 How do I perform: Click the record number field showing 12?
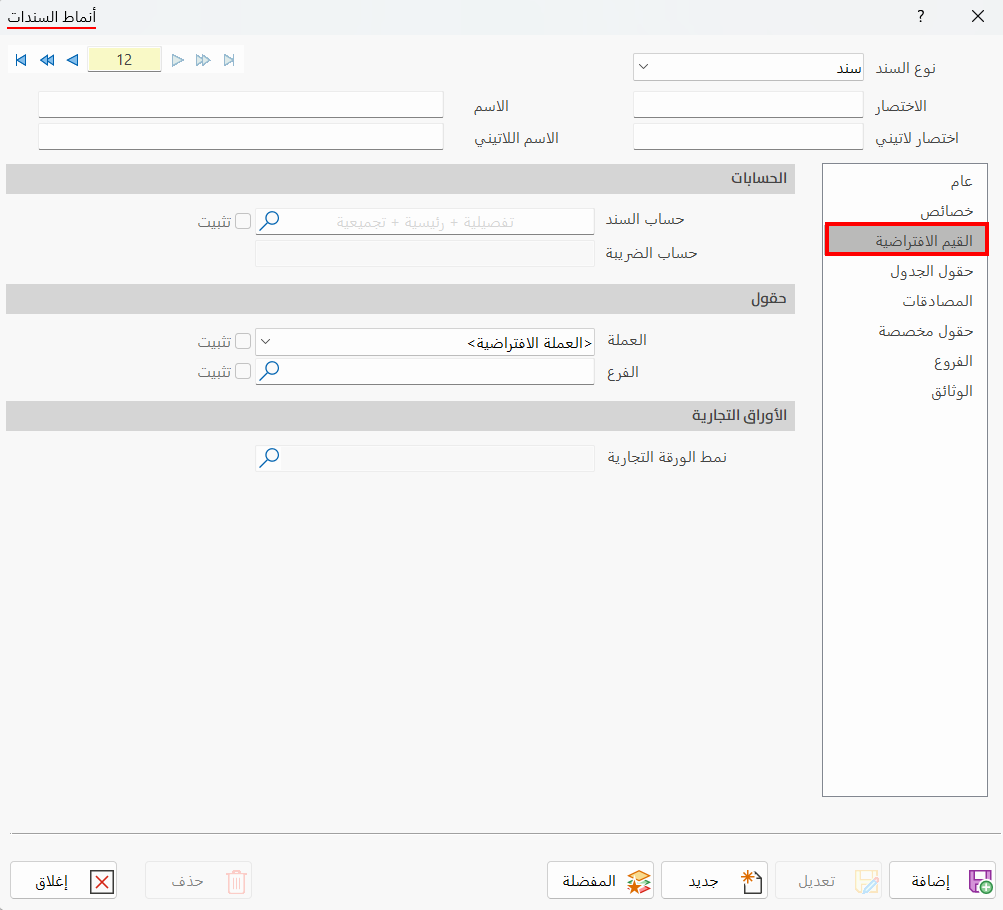pyautogui.click(x=124, y=59)
